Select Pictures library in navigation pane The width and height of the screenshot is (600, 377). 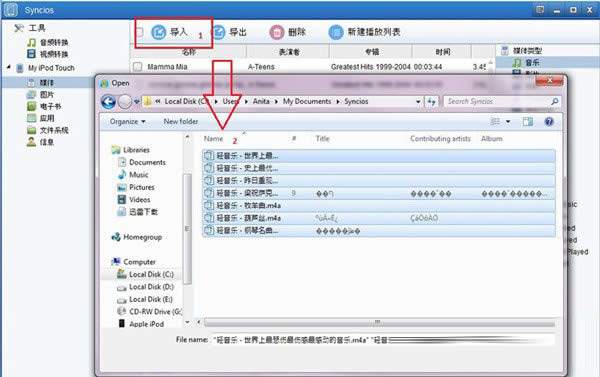pyautogui.click(x=136, y=187)
